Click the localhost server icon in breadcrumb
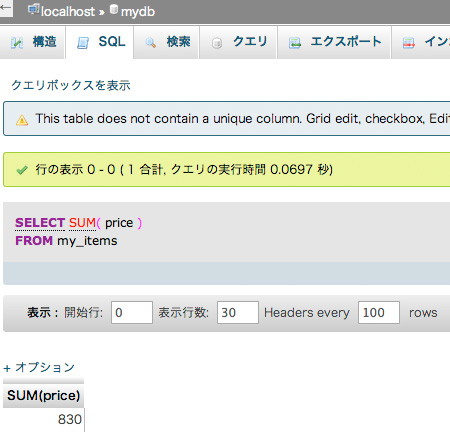The height and width of the screenshot is (438, 450). (34, 10)
